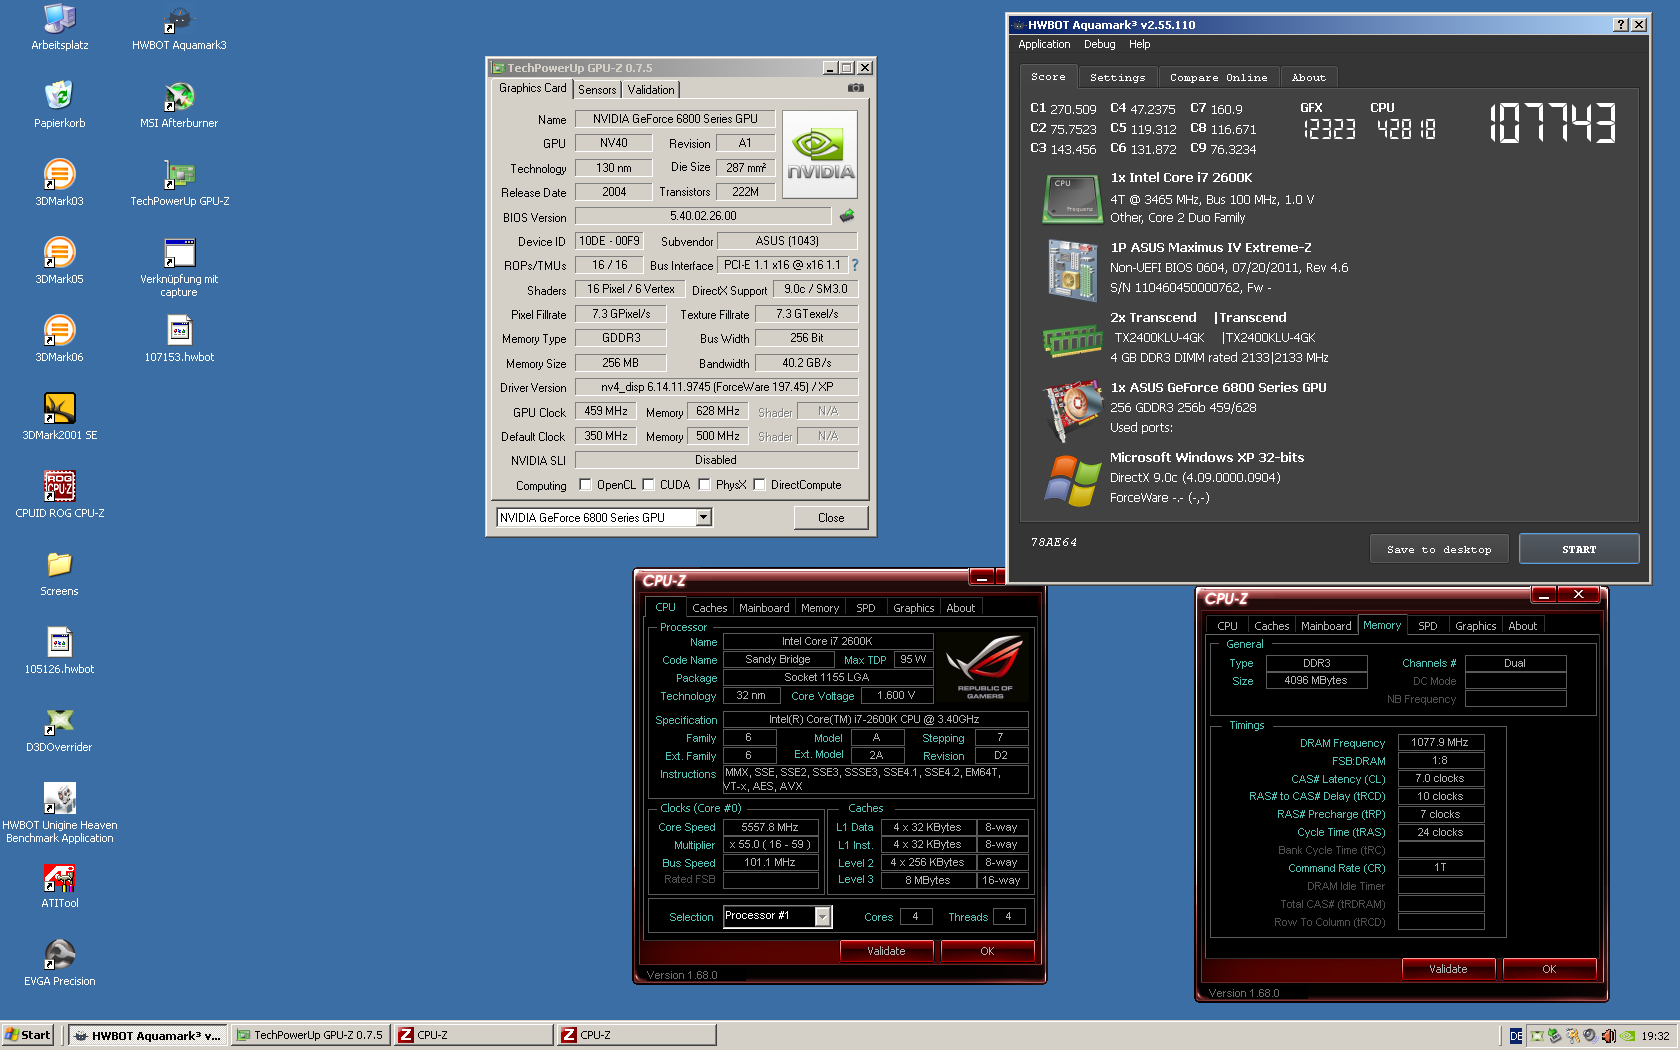Click the Core Speed 5557.8 MHz value
Screen dimensions: 1680x1050
coord(770,827)
